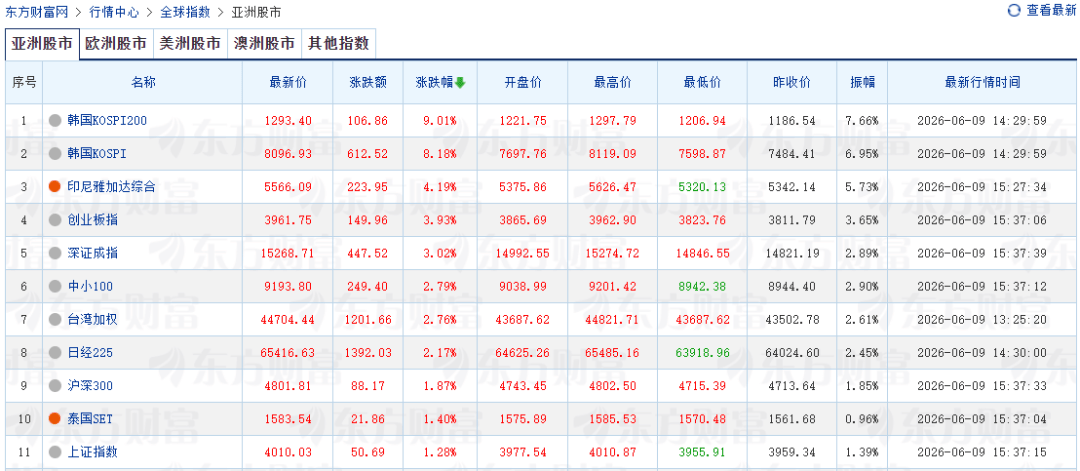
Task: Sort by the 最新价 column header
Action: (x=288, y=83)
